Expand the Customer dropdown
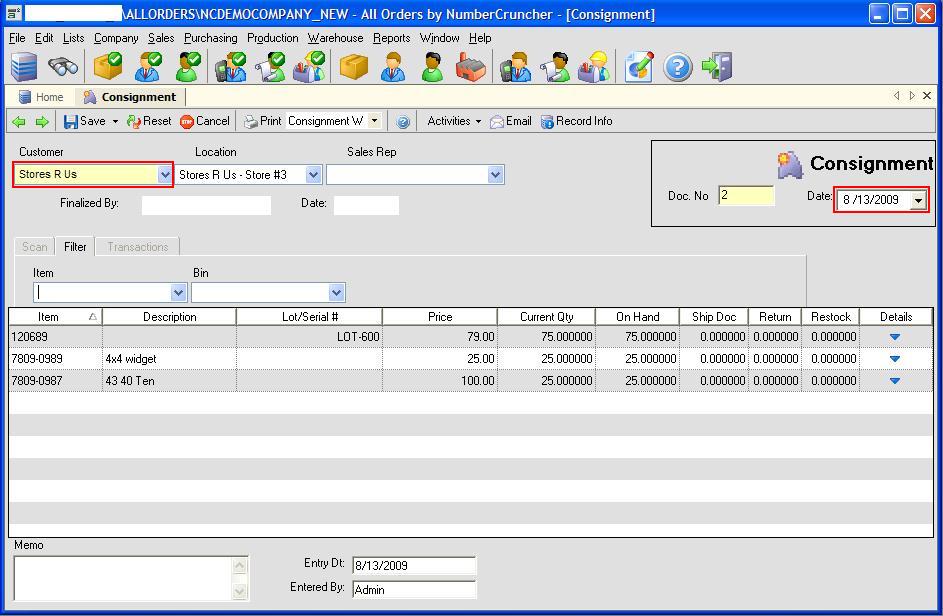The height and width of the screenshot is (616, 943). 165,174
